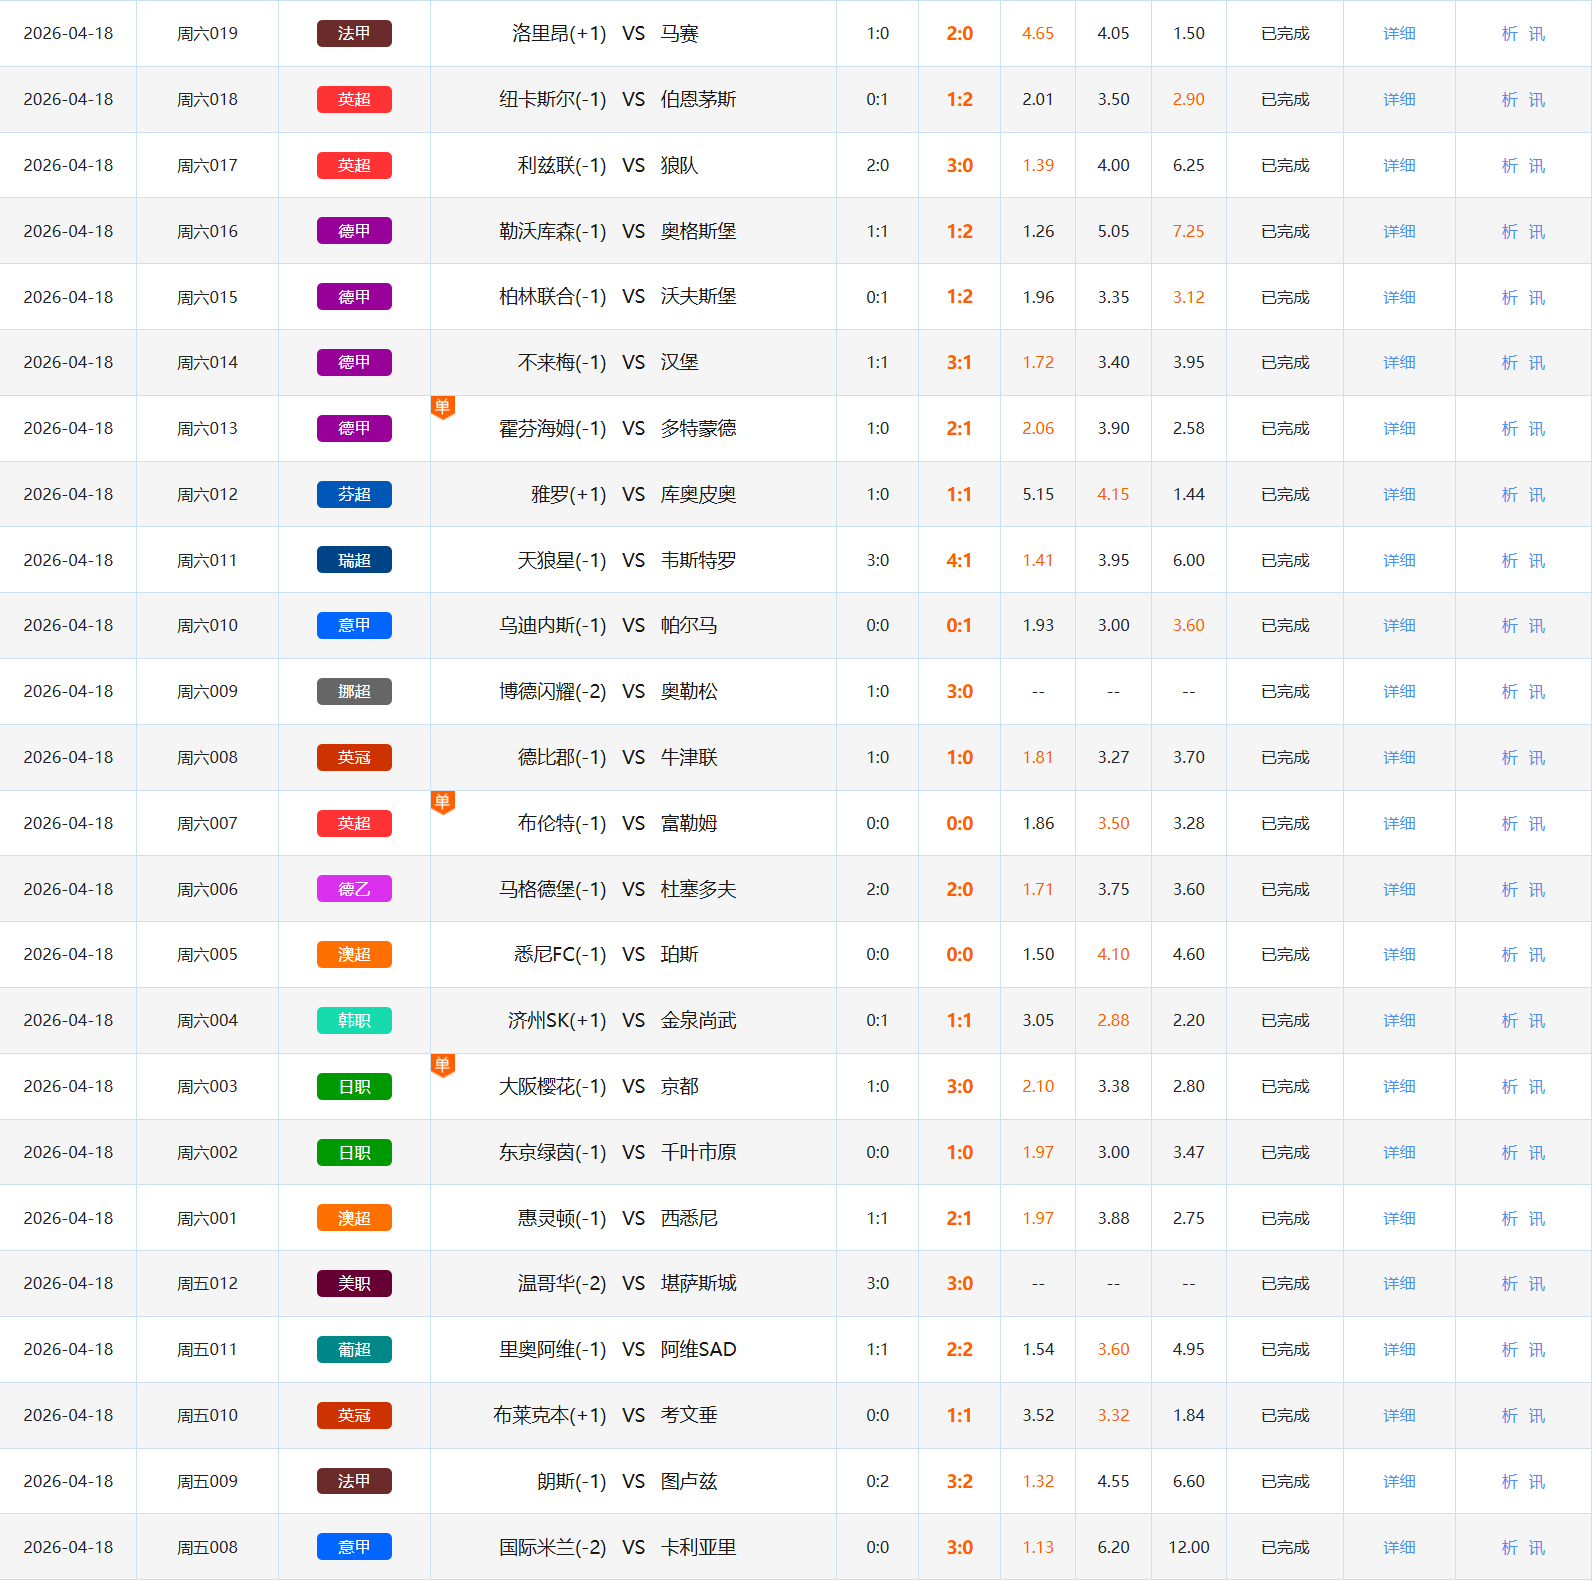Open 析 analysis for 利兹联 vs 狼队
Screen dimensions: 1592x1581
(1509, 166)
